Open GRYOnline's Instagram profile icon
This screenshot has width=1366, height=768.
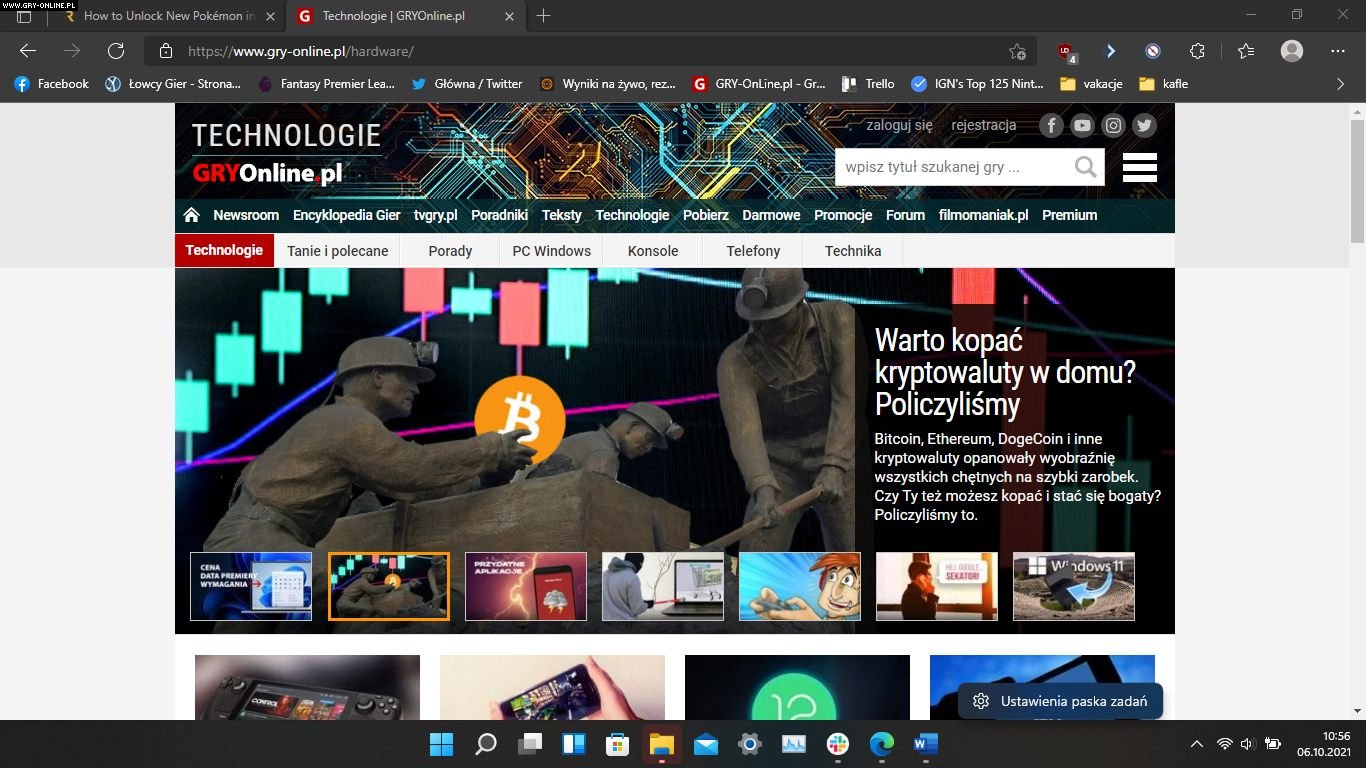[x=1113, y=125]
